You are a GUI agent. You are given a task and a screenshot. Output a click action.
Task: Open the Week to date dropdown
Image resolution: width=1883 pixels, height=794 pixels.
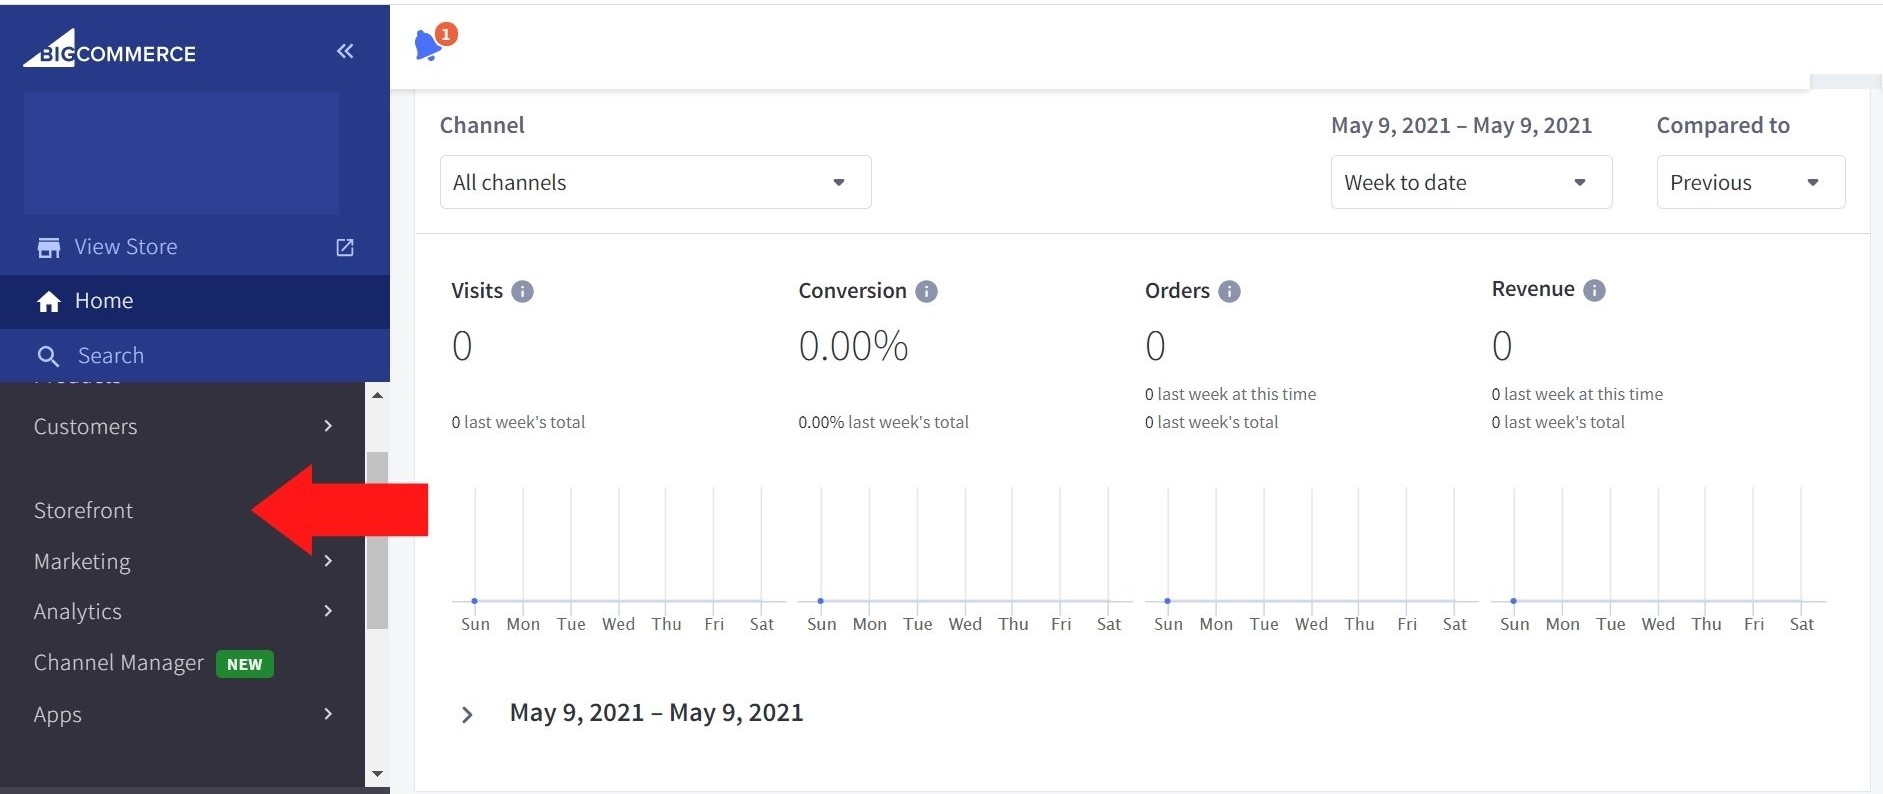1470,182
